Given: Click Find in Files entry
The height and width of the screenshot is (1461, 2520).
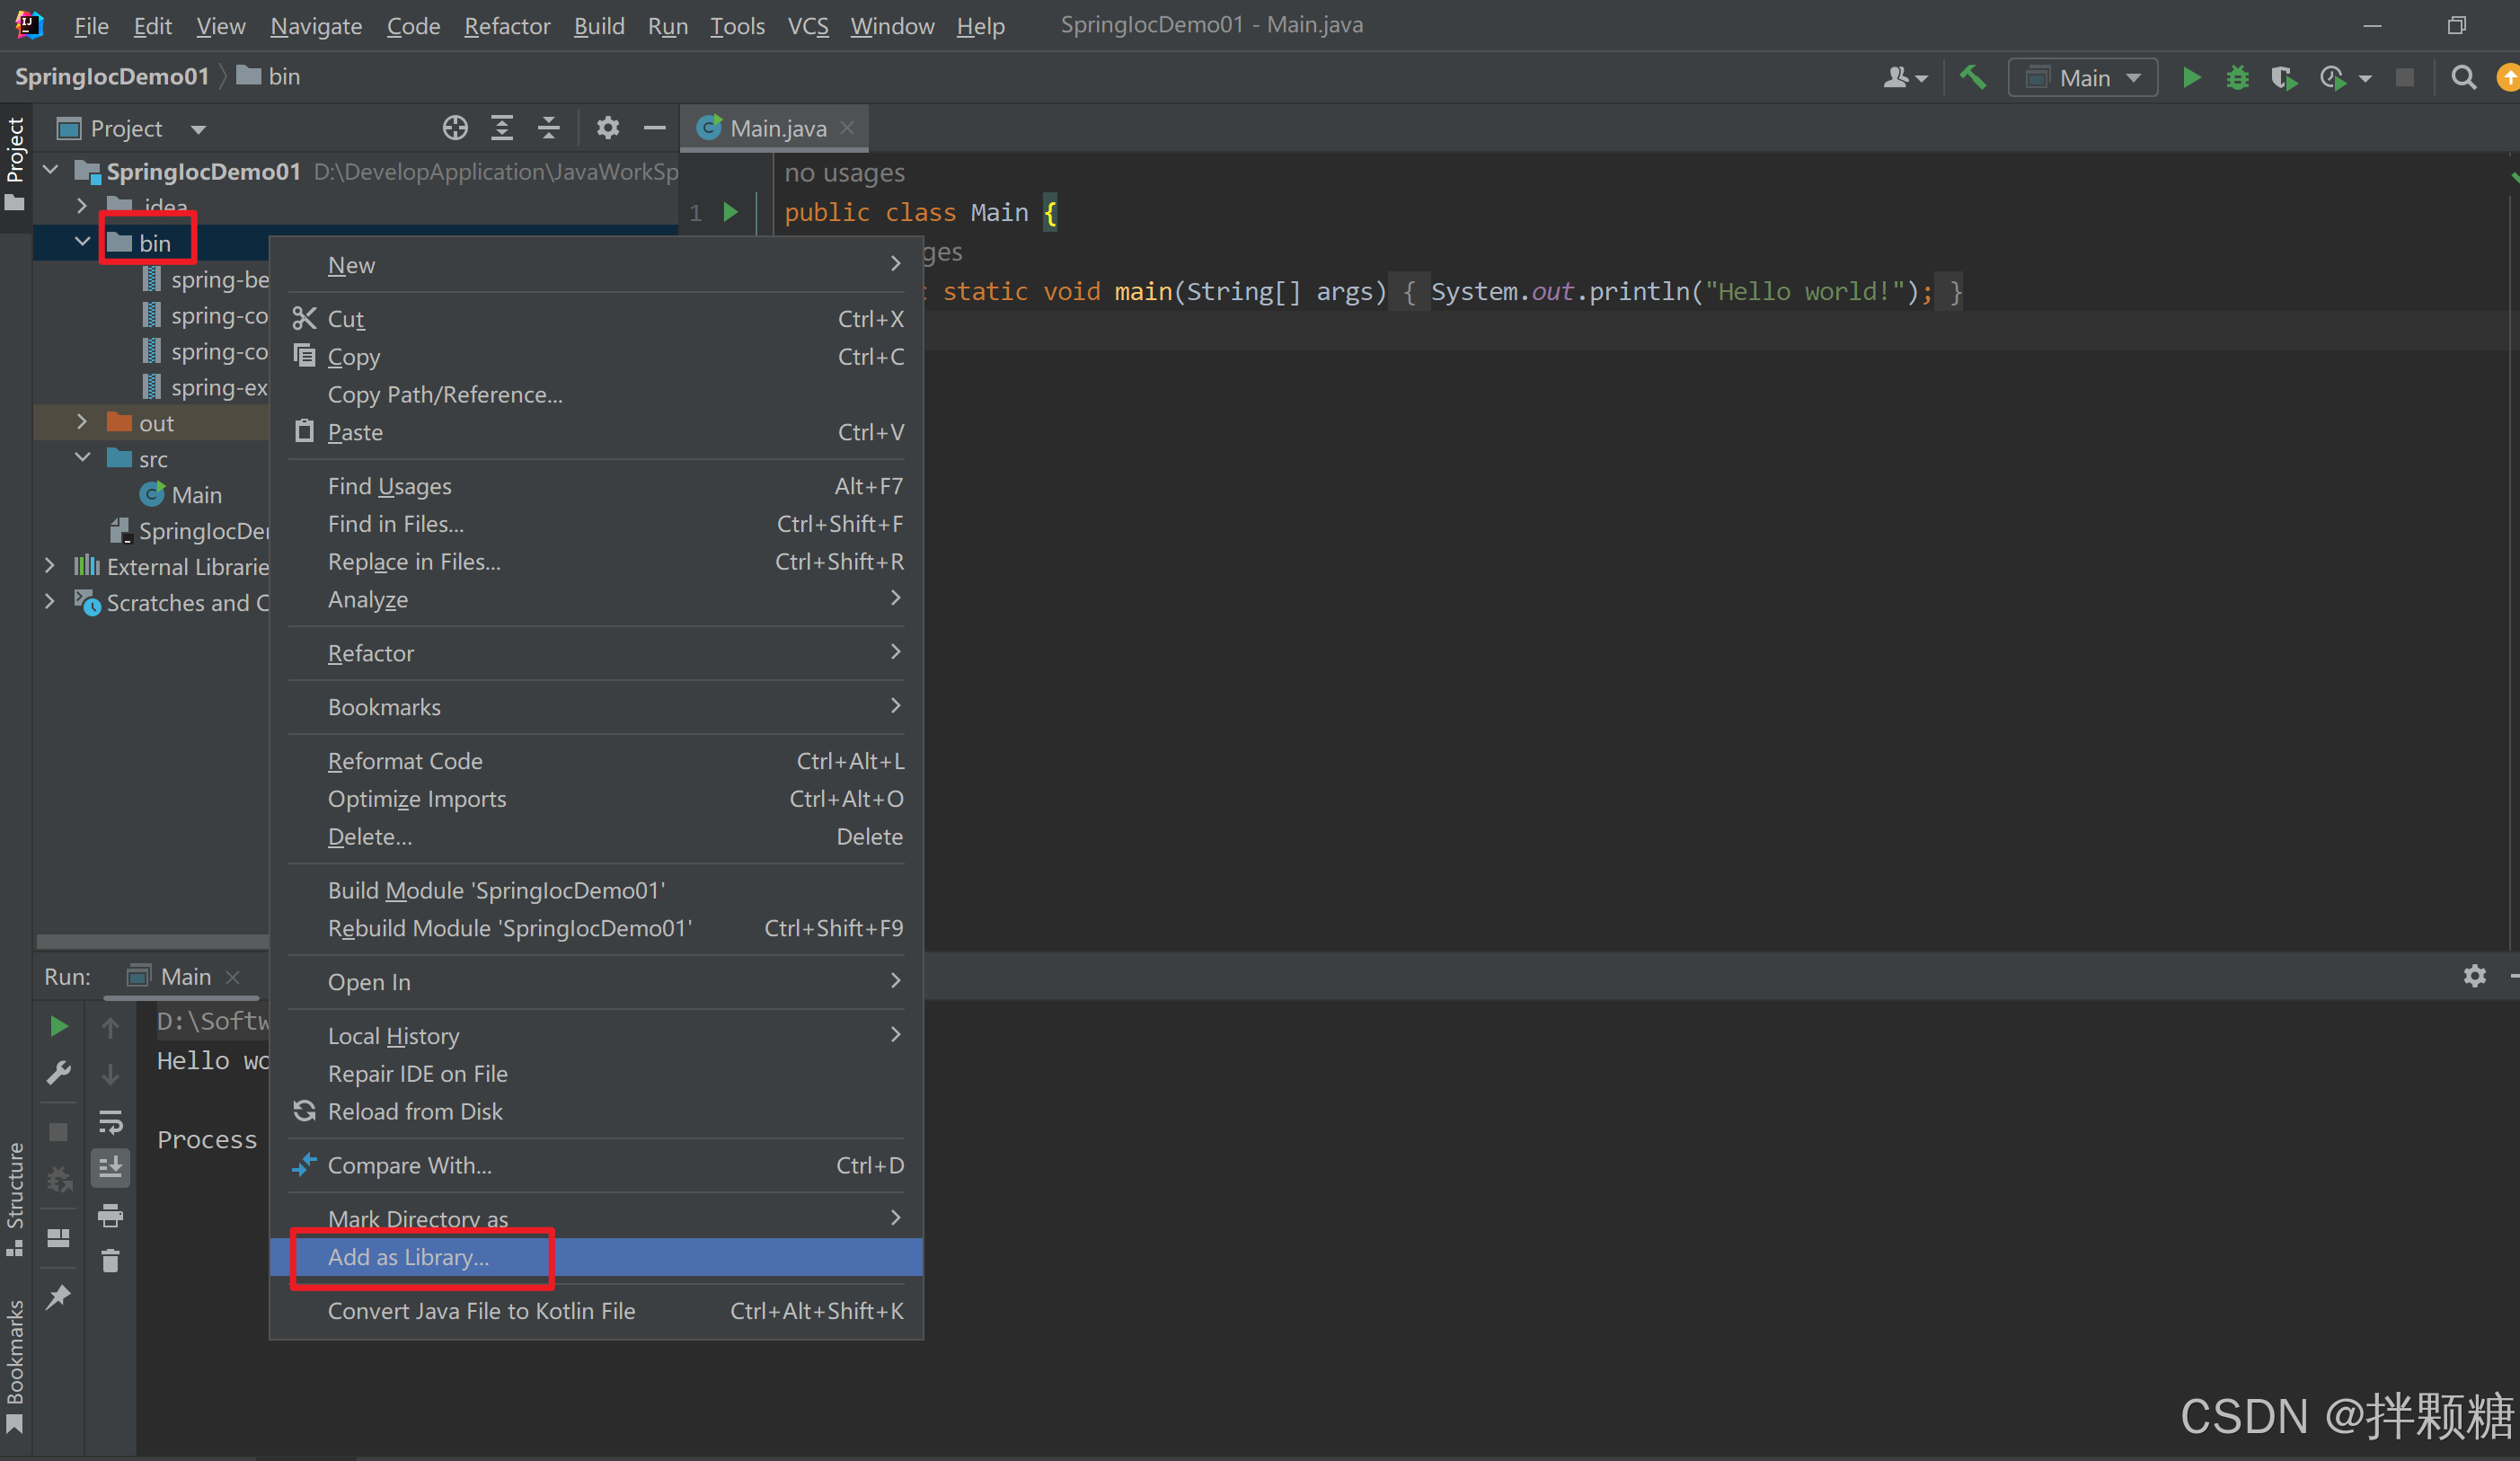Looking at the screenshot, I should [x=395, y=523].
